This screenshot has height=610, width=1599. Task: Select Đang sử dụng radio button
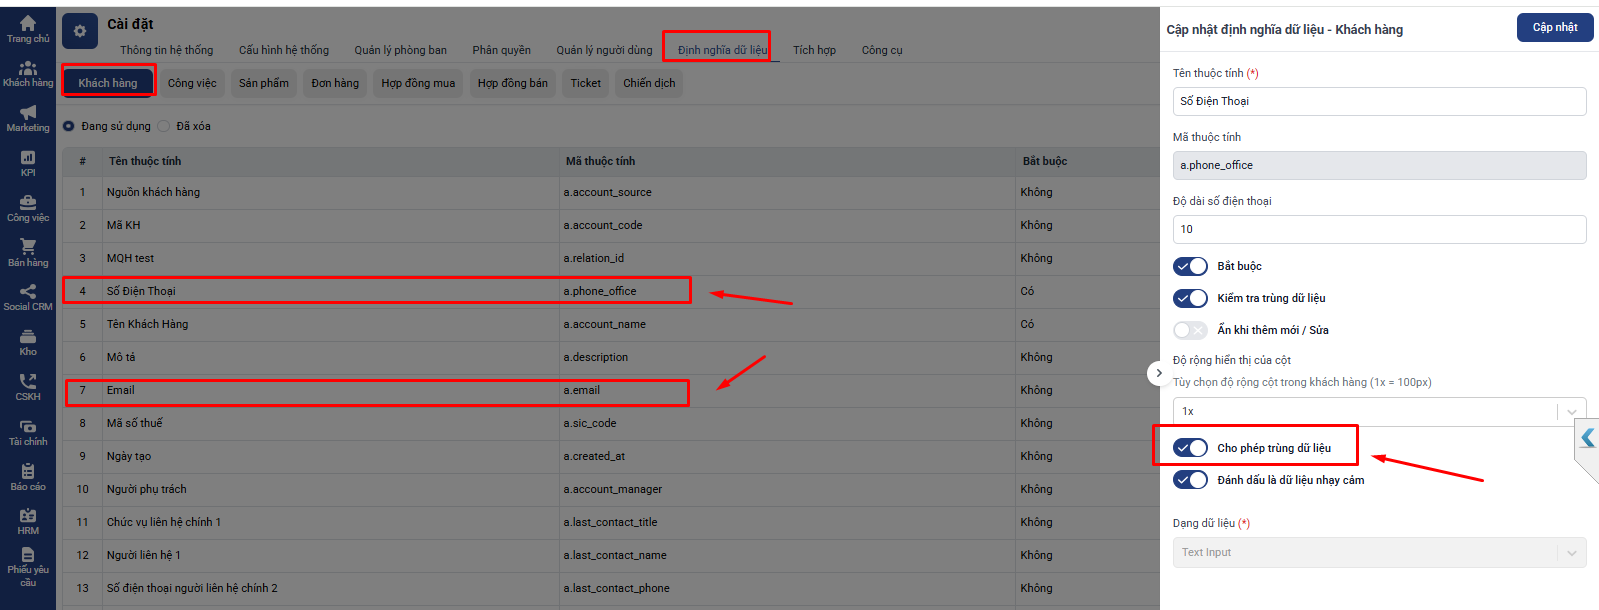pos(69,126)
